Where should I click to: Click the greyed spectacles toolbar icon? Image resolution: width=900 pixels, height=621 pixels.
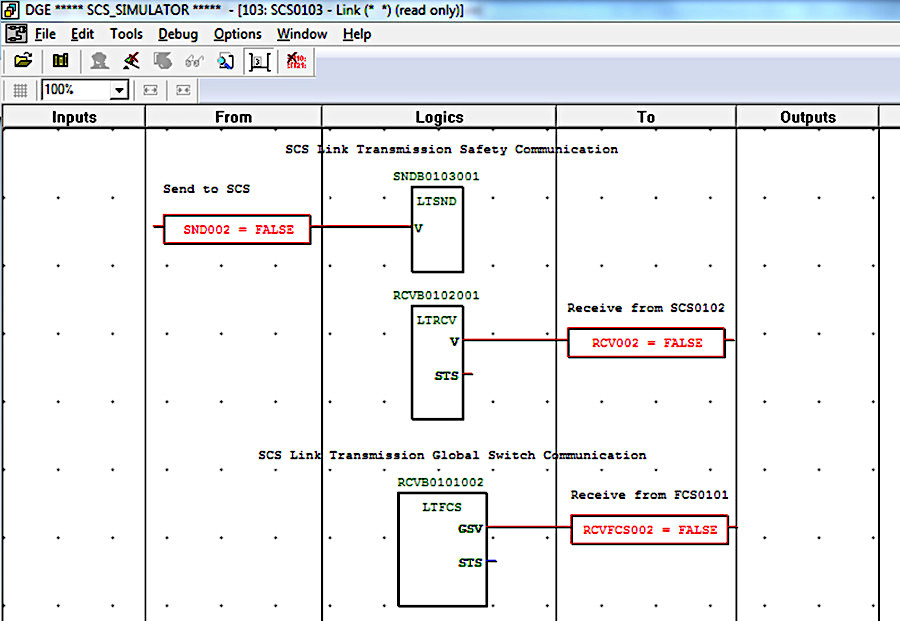[195, 60]
